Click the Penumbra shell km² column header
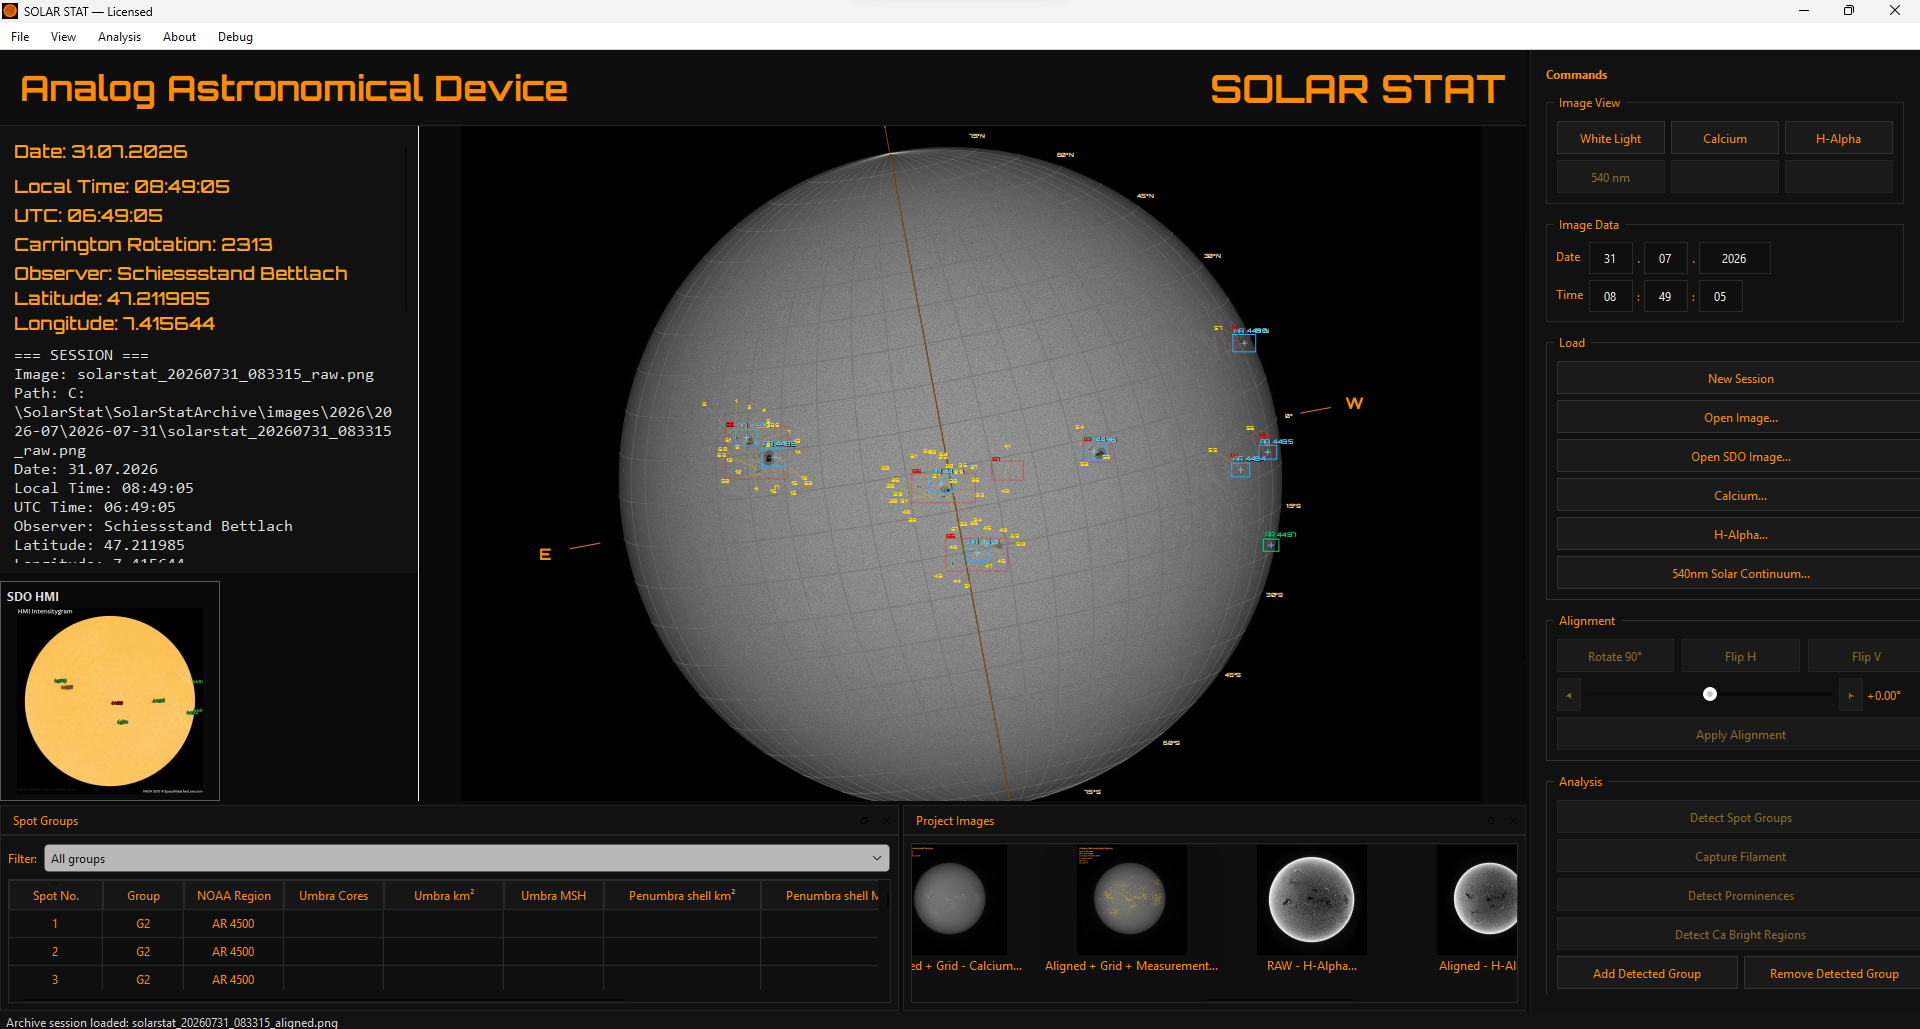Screen dimensions: 1920x1029 (x=682, y=895)
